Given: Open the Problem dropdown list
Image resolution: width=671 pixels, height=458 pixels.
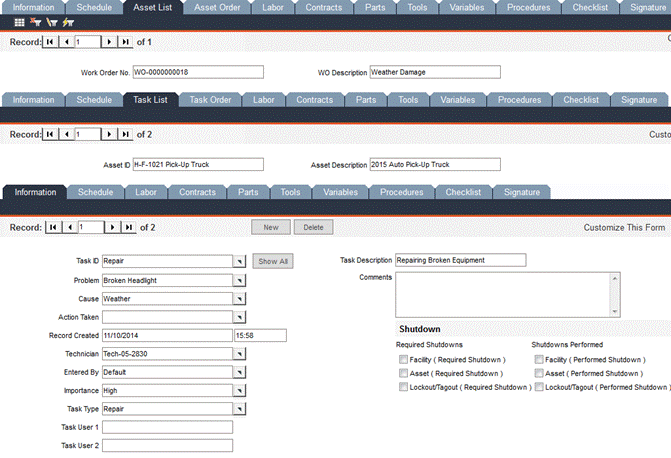Looking at the screenshot, I should (239, 281).
